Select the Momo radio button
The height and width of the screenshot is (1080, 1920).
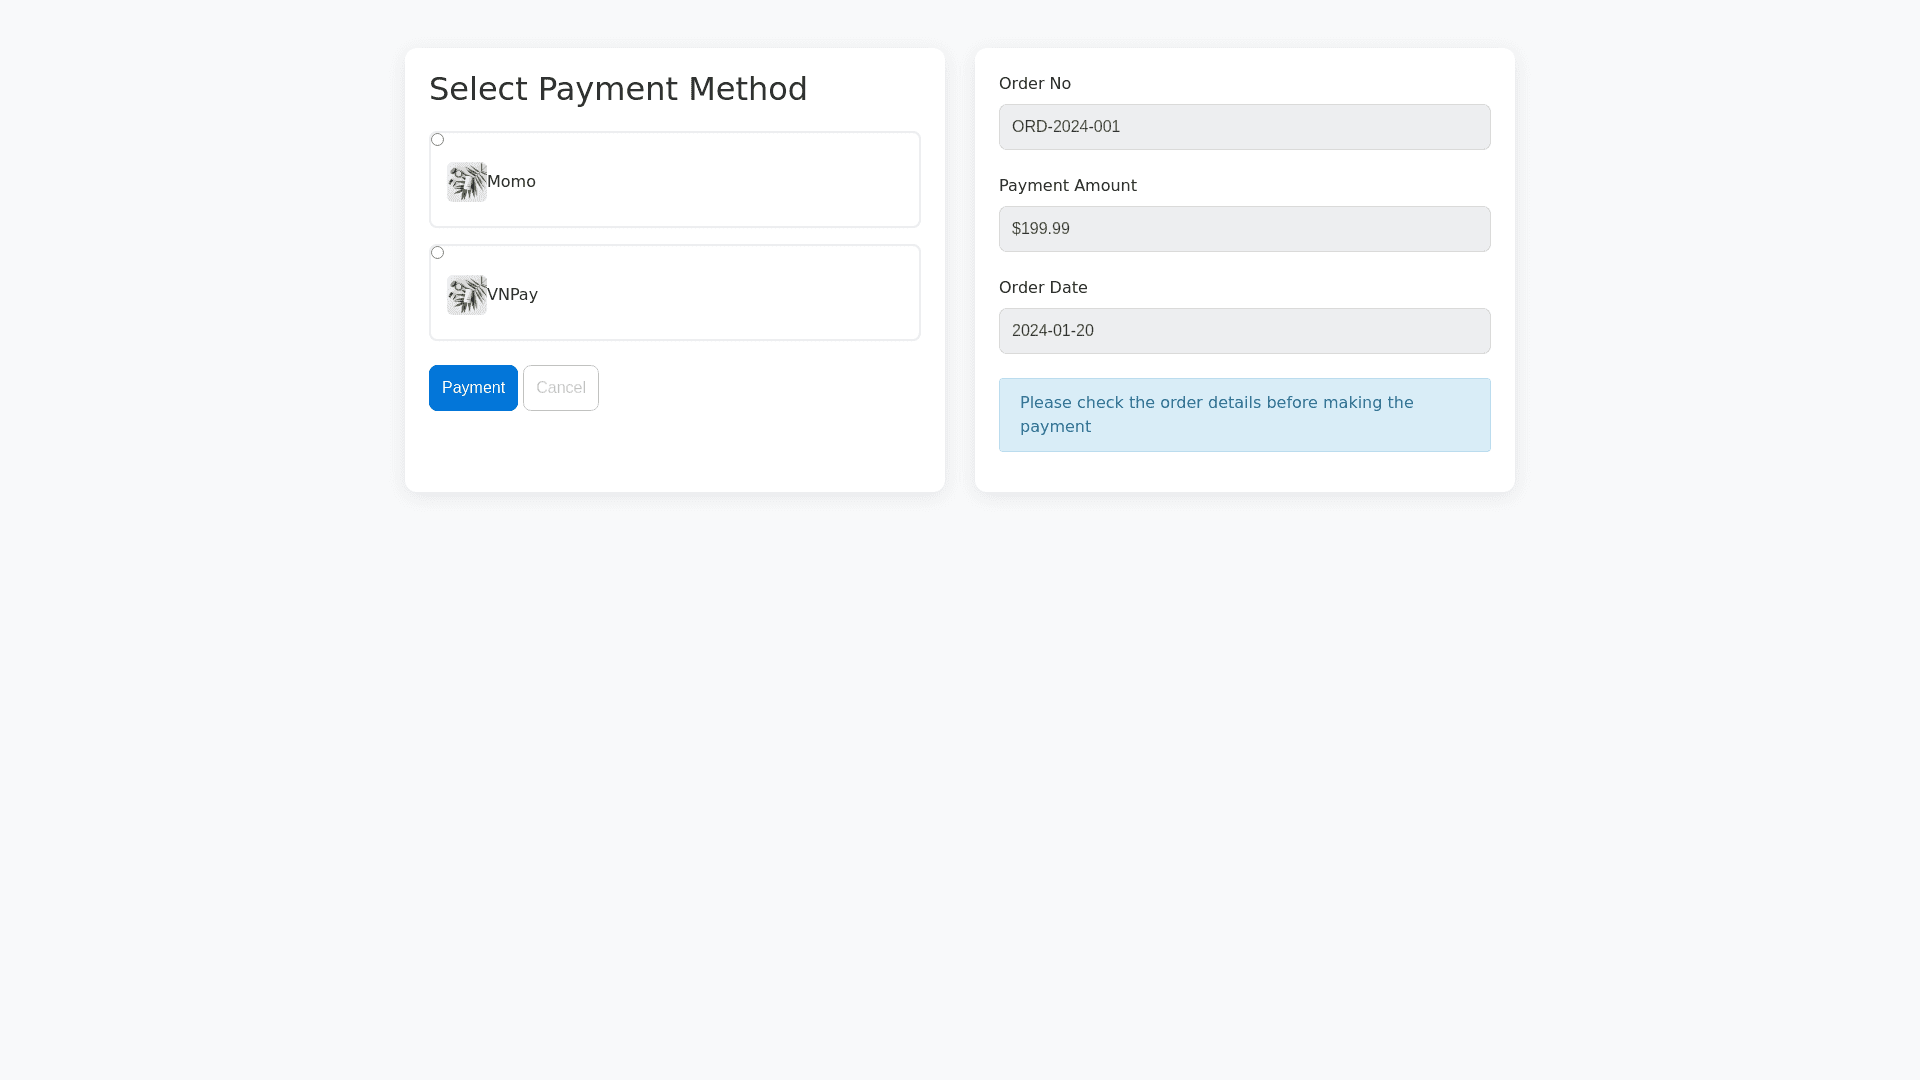(437, 140)
